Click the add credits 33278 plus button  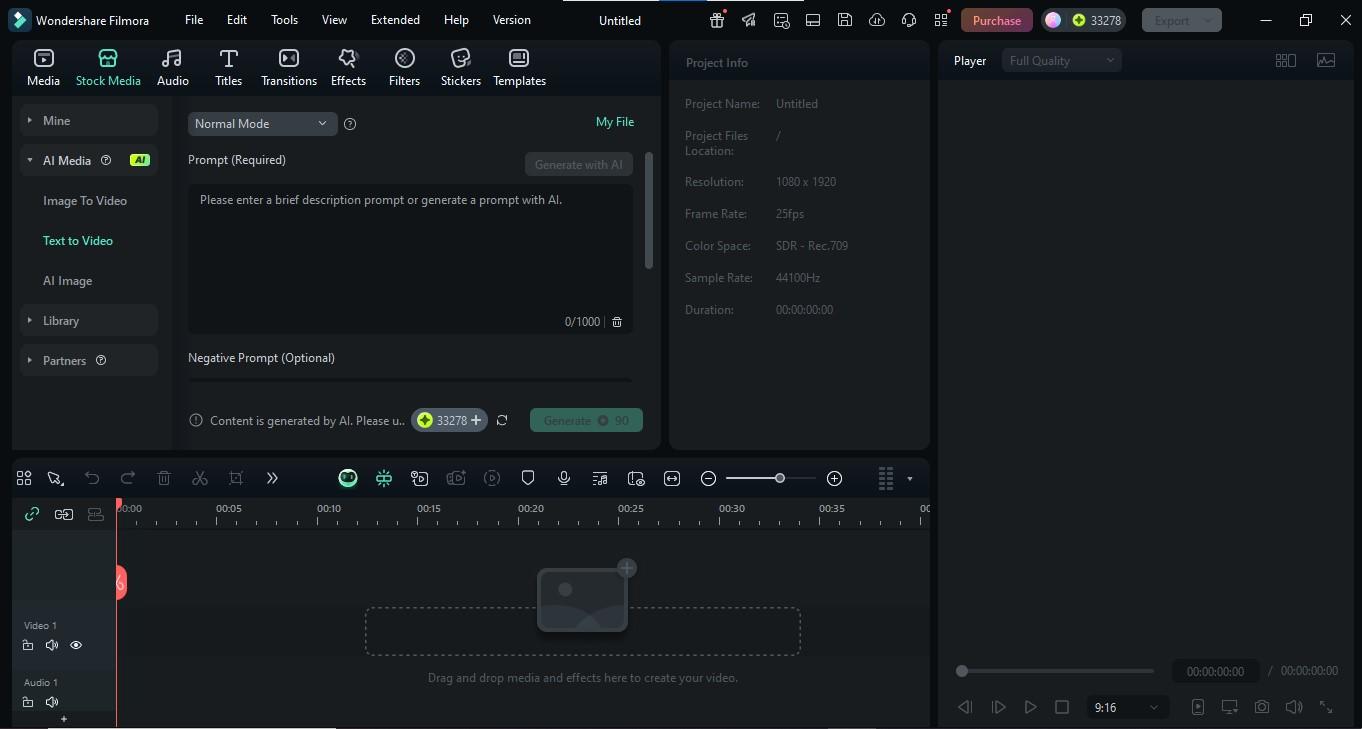click(449, 420)
